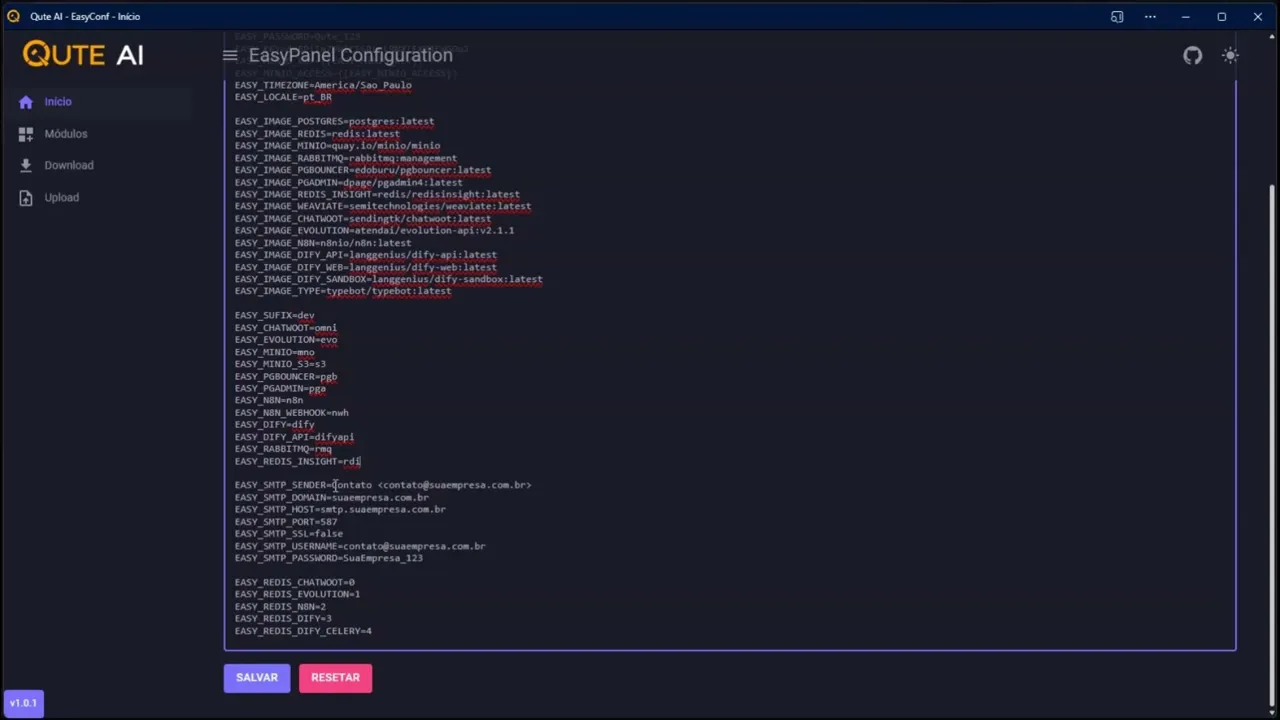Click line EASY_IMAGE_WEAVIATE
Viewport: 1280px width, 720px height.
click(x=383, y=206)
